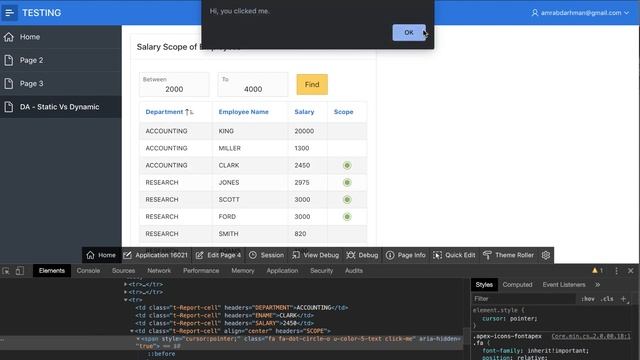Collapse the selected span node triangle
The height and width of the screenshot is (360, 640).
point(138,339)
